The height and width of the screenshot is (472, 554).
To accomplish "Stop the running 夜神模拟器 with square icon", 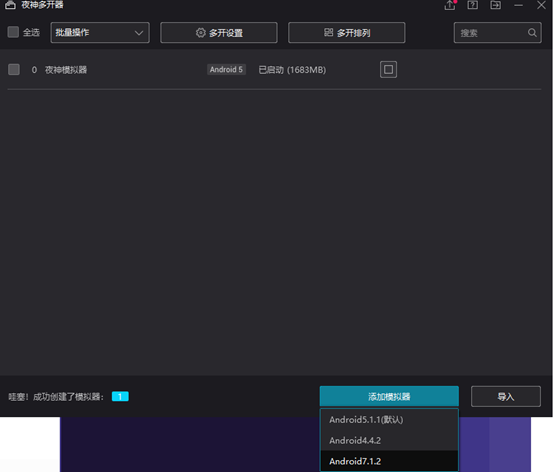I will click(x=388, y=69).
